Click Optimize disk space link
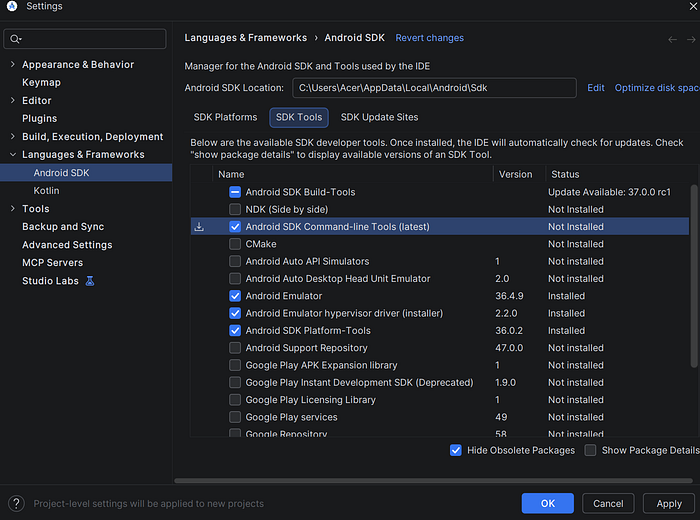 click(x=657, y=88)
